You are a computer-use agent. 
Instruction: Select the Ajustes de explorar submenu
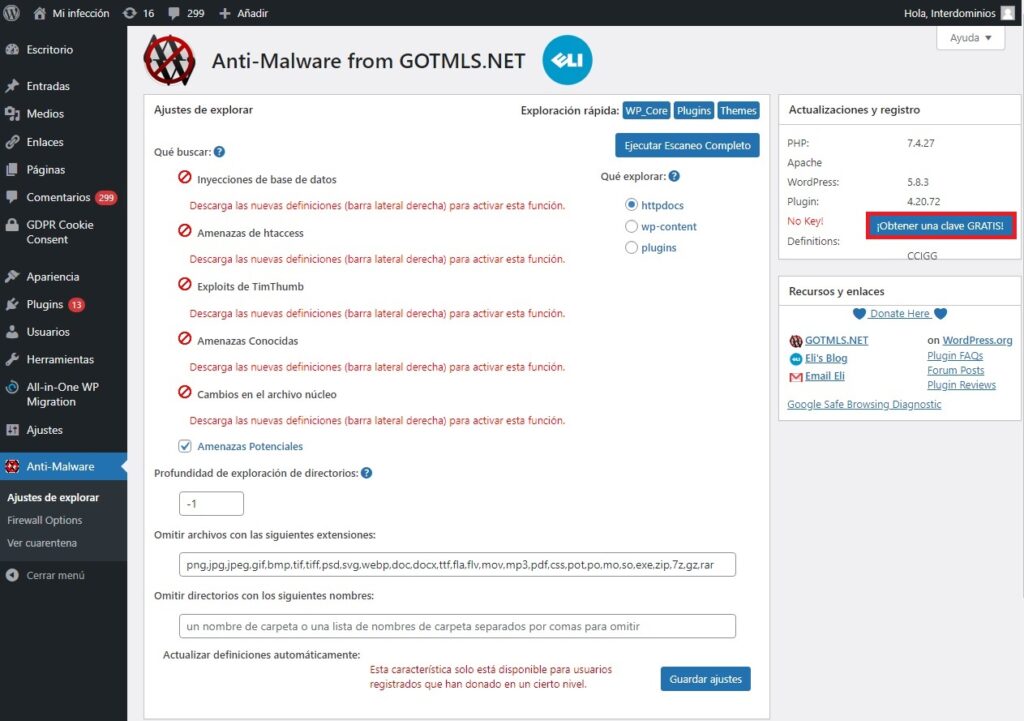(x=53, y=498)
